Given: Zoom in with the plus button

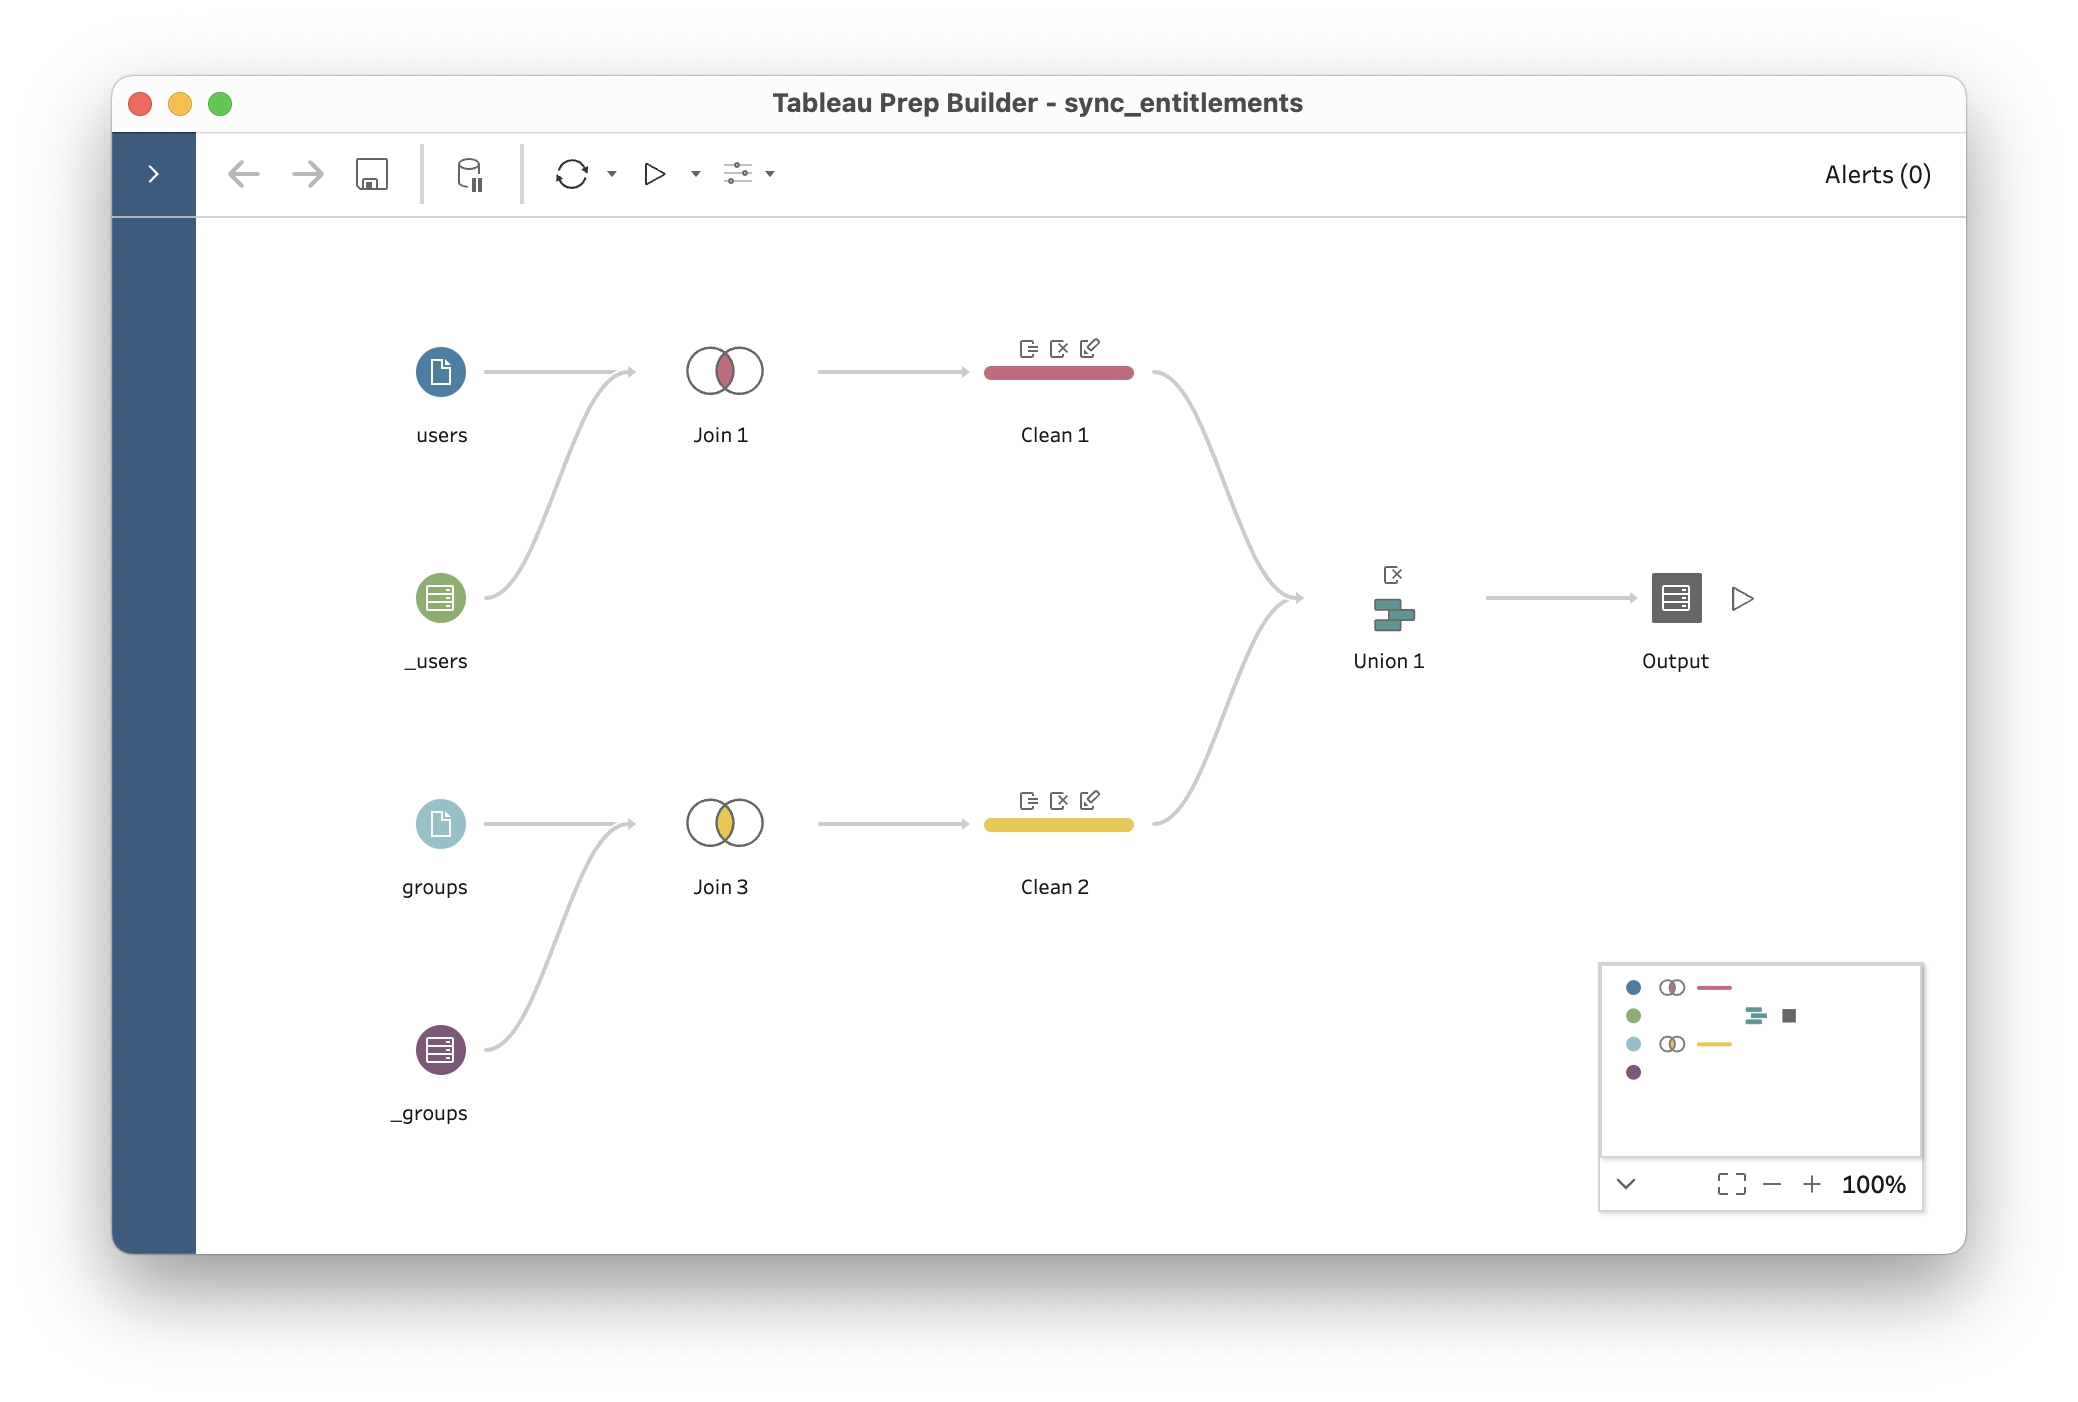Looking at the screenshot, I should coord(1811,1184).
